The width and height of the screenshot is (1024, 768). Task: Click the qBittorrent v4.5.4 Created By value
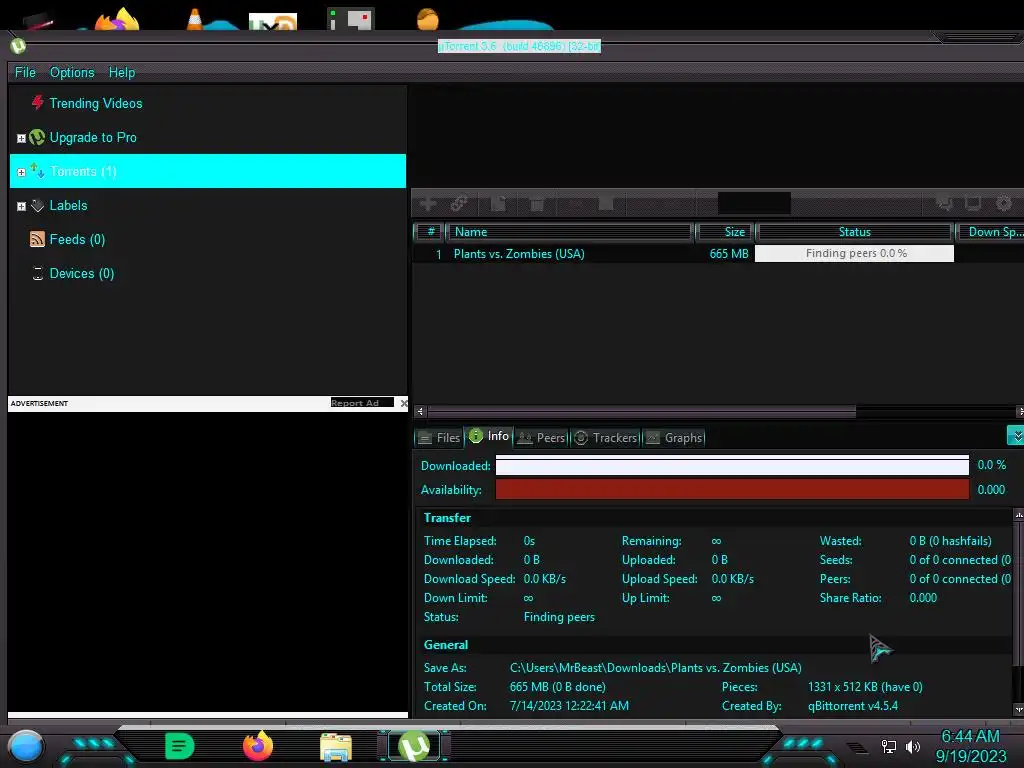click(x=852, y=705)
